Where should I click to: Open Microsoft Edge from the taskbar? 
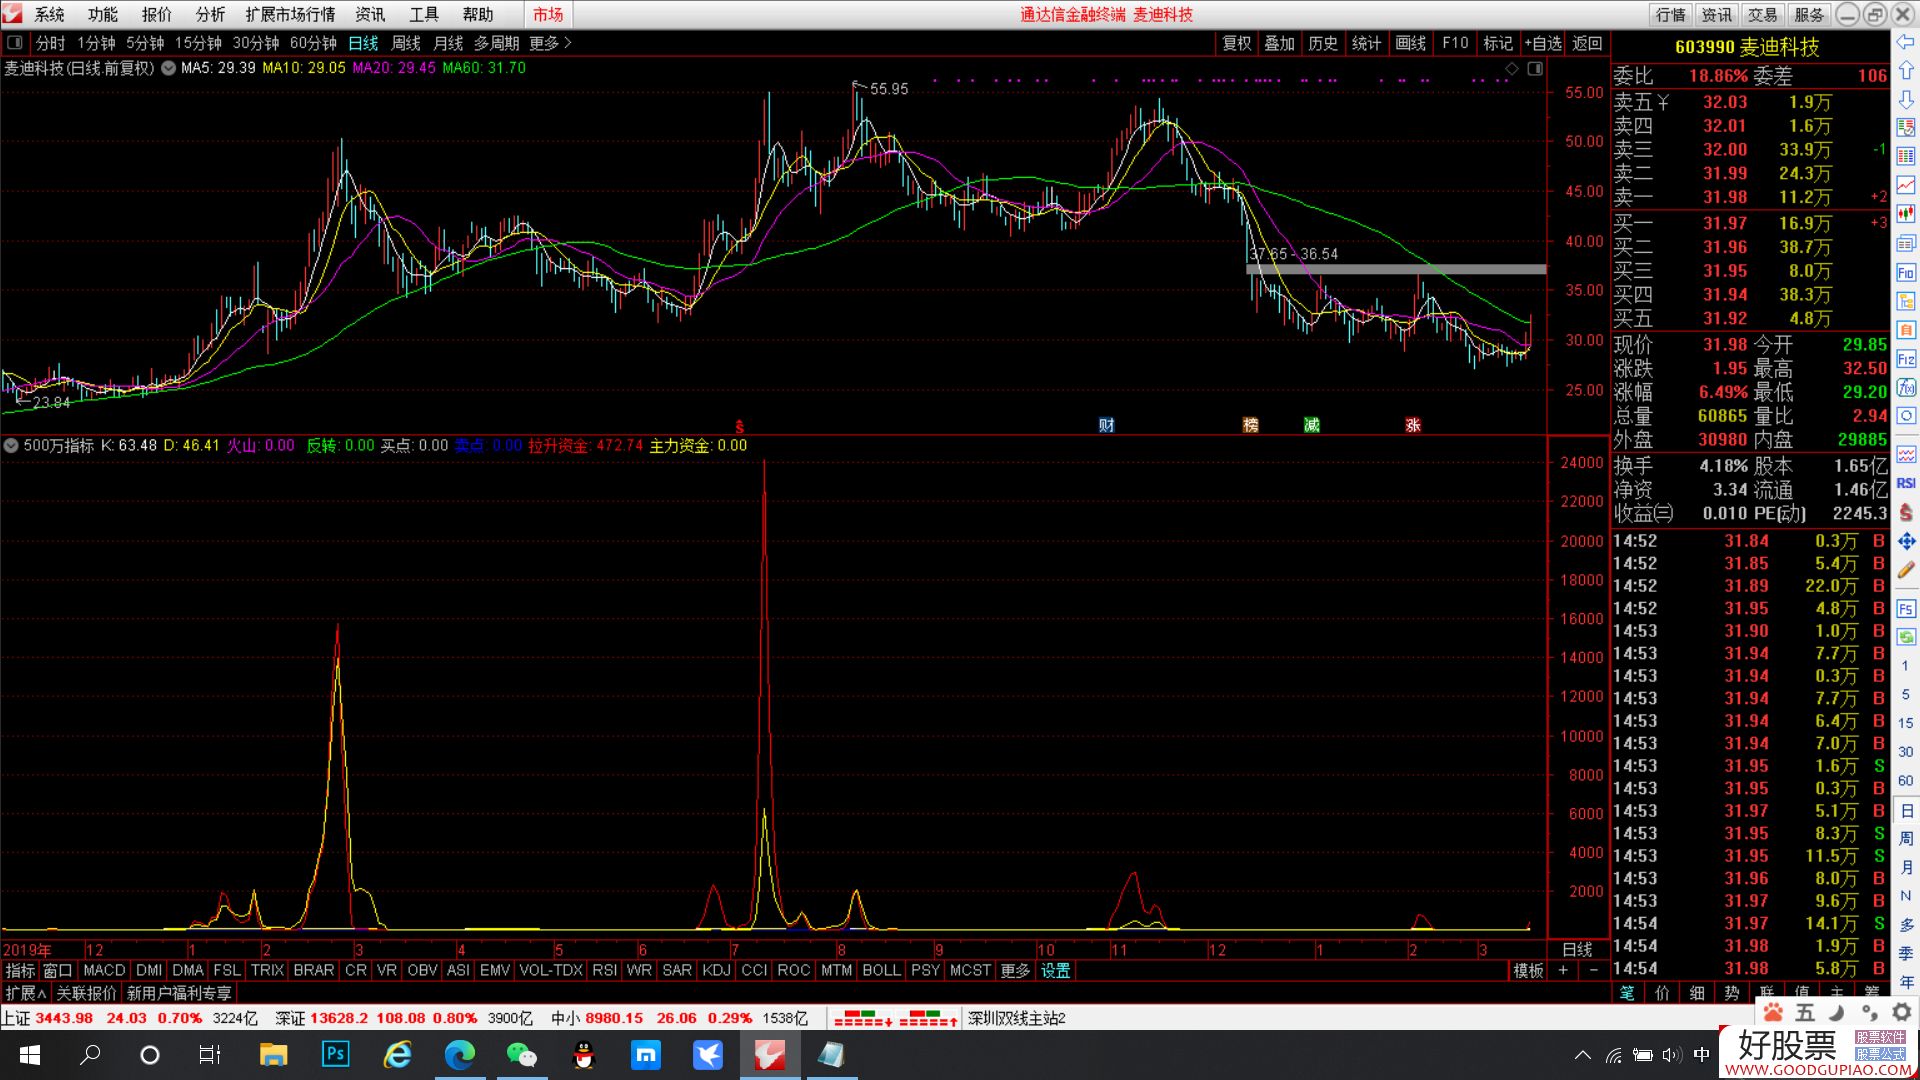click(x=459, y=1054)
